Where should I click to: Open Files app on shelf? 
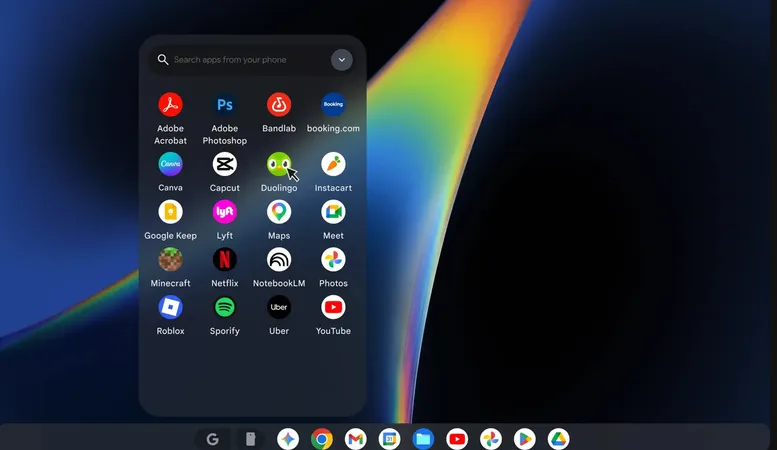pos(423,439)
